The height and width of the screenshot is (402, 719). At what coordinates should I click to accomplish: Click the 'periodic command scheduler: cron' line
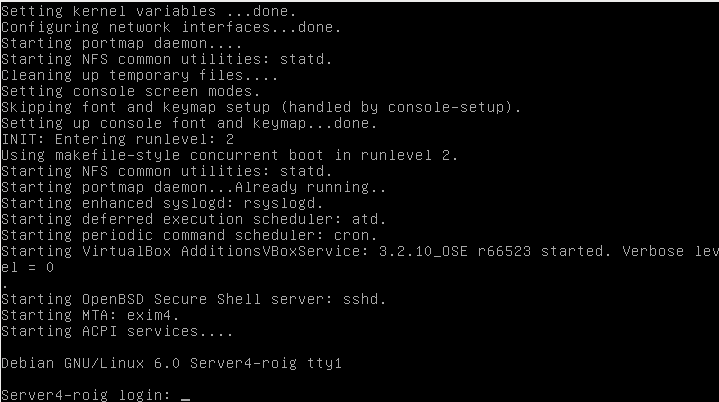point(189,235)
